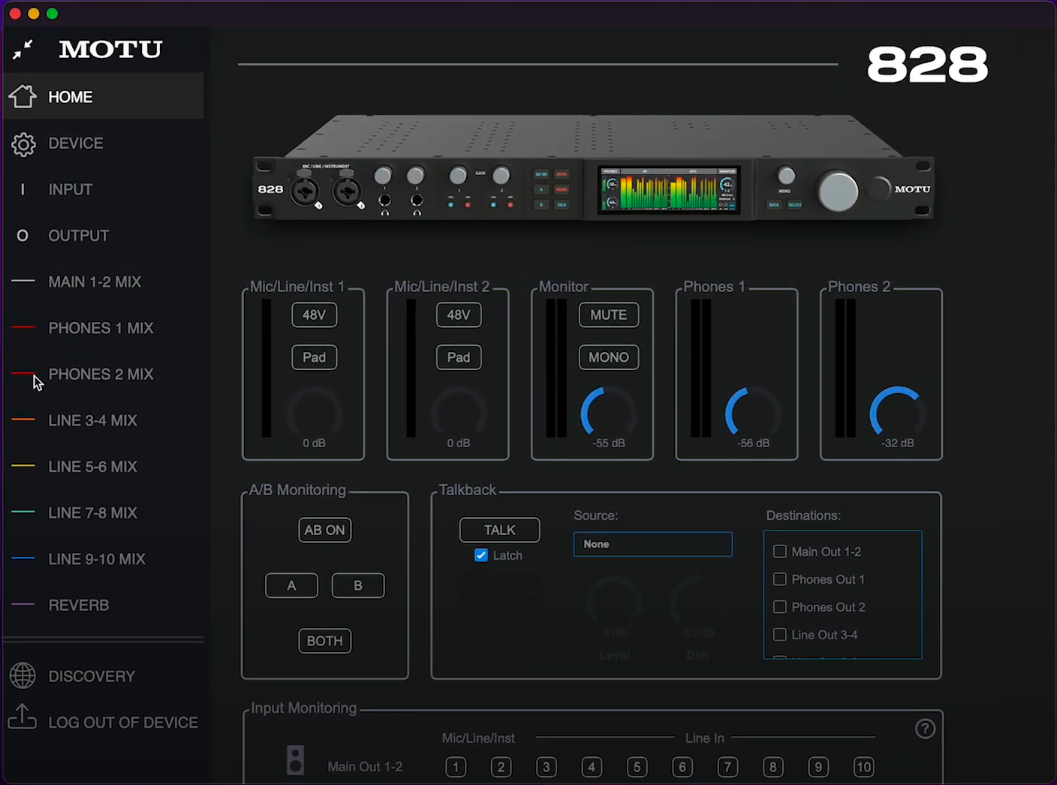Click Monitor volume knob at -55 dB

pos(609,412)
